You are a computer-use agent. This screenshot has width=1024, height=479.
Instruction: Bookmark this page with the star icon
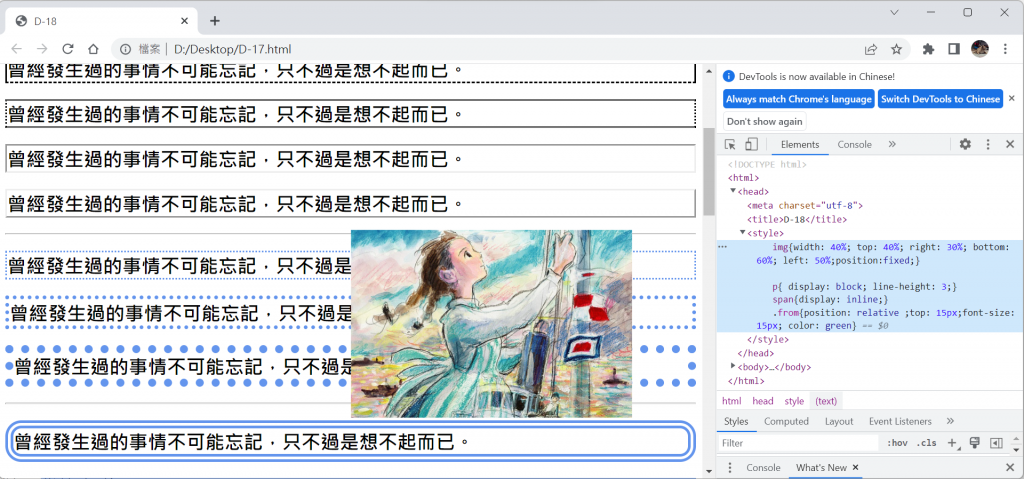point(897,49)
